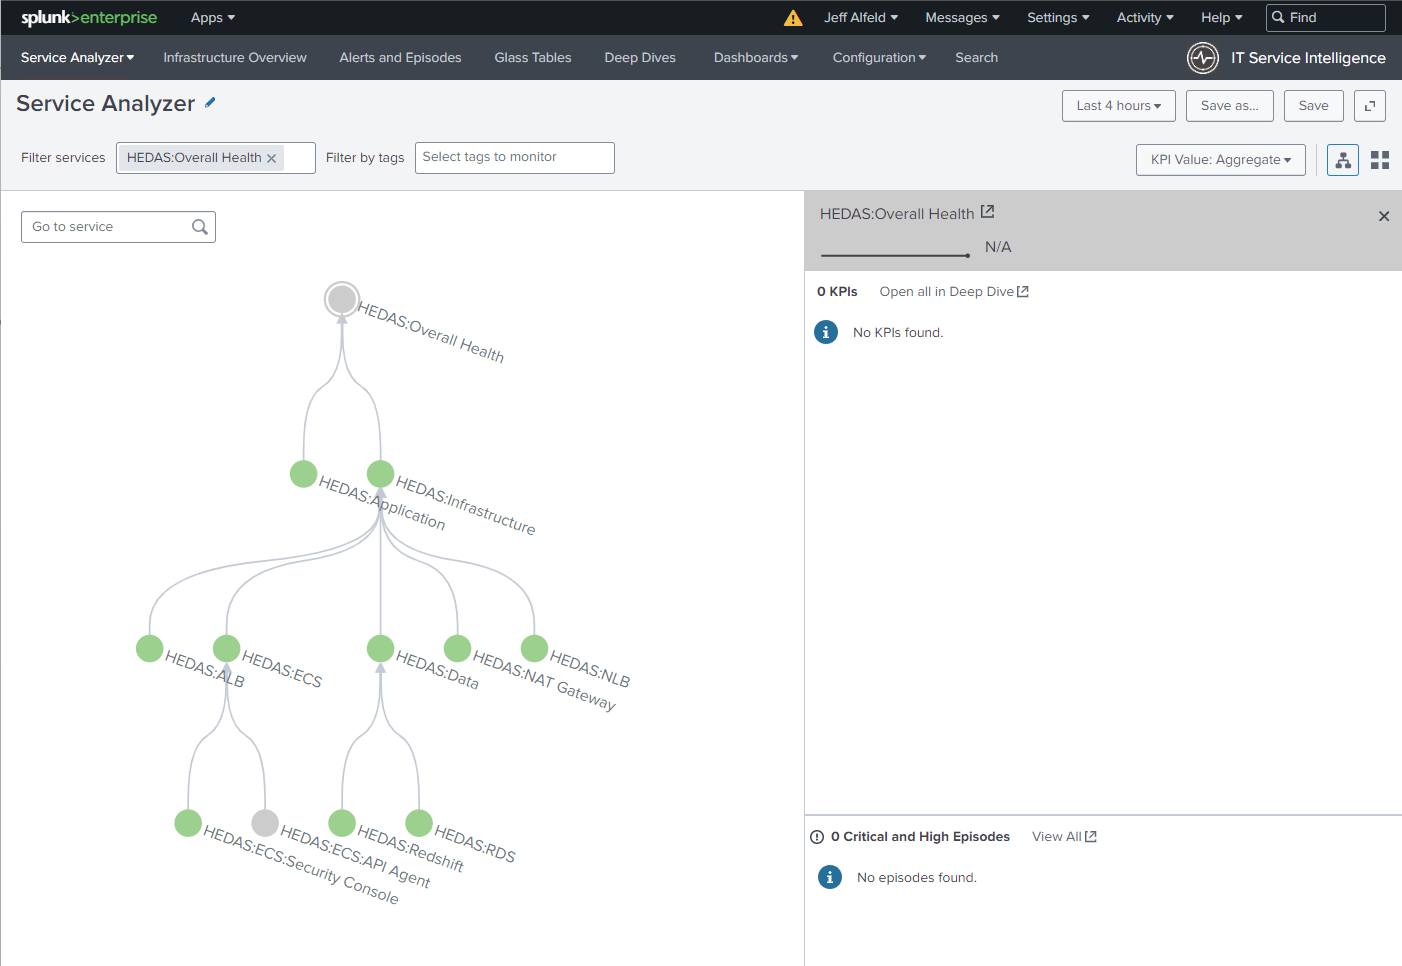Select the HEDAS:Application node
This screenshot has height=966, width=1402.
click(x=304, y=474)
